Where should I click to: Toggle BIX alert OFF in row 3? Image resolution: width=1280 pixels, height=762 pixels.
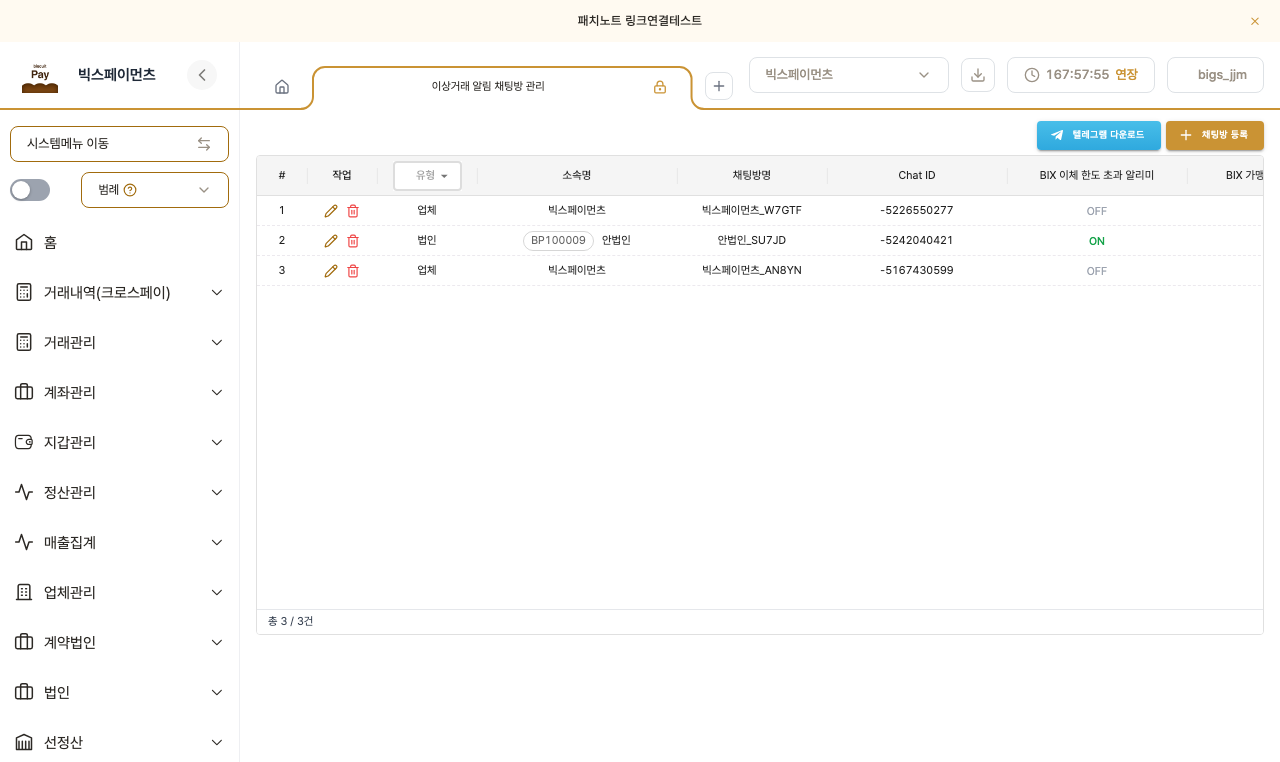[x=1097, y=271]
